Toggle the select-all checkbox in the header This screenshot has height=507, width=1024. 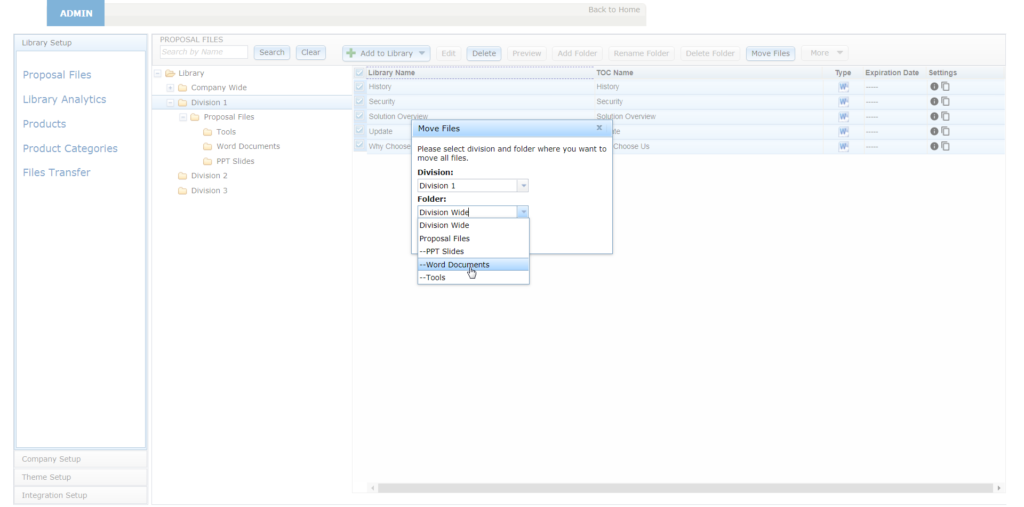tap(360, 73)
